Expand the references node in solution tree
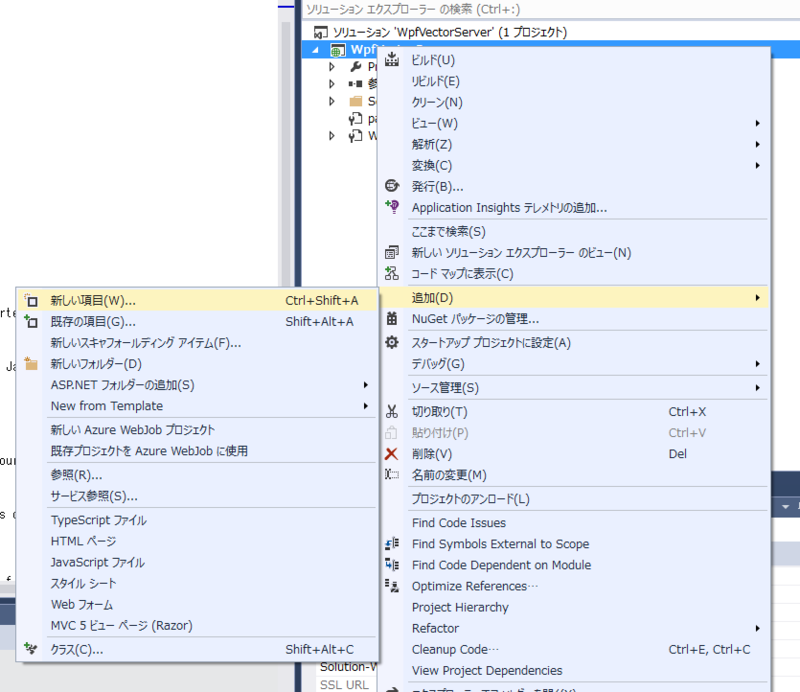Screen dimensions: 800x692 [332, 84]
